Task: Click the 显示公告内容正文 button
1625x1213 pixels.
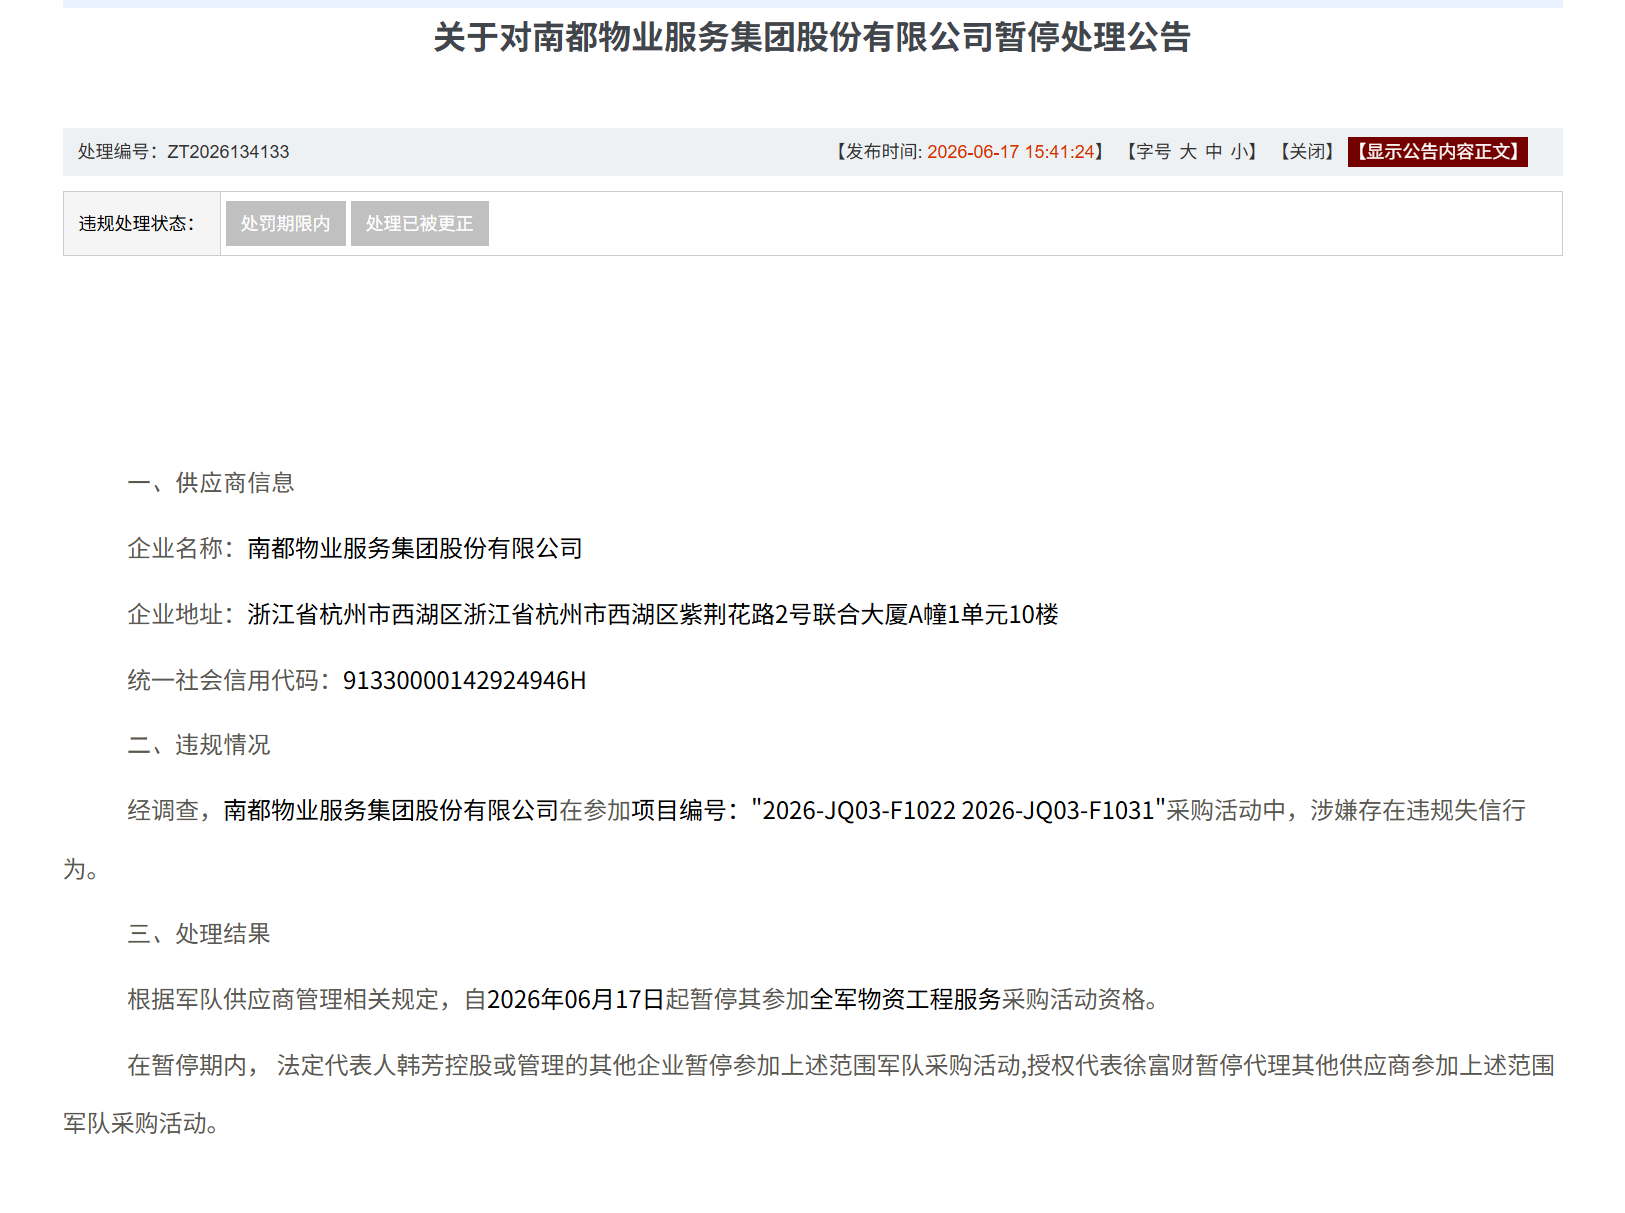Action: (1437, 152)
